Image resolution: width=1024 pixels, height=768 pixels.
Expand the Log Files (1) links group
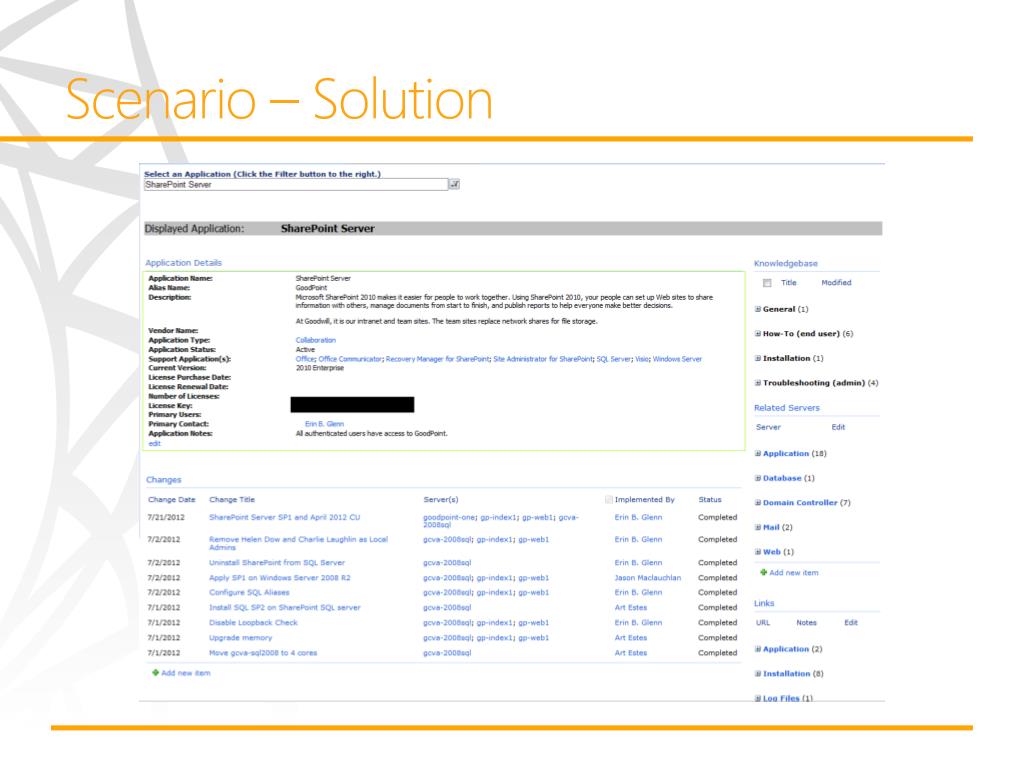click(758, 698)
